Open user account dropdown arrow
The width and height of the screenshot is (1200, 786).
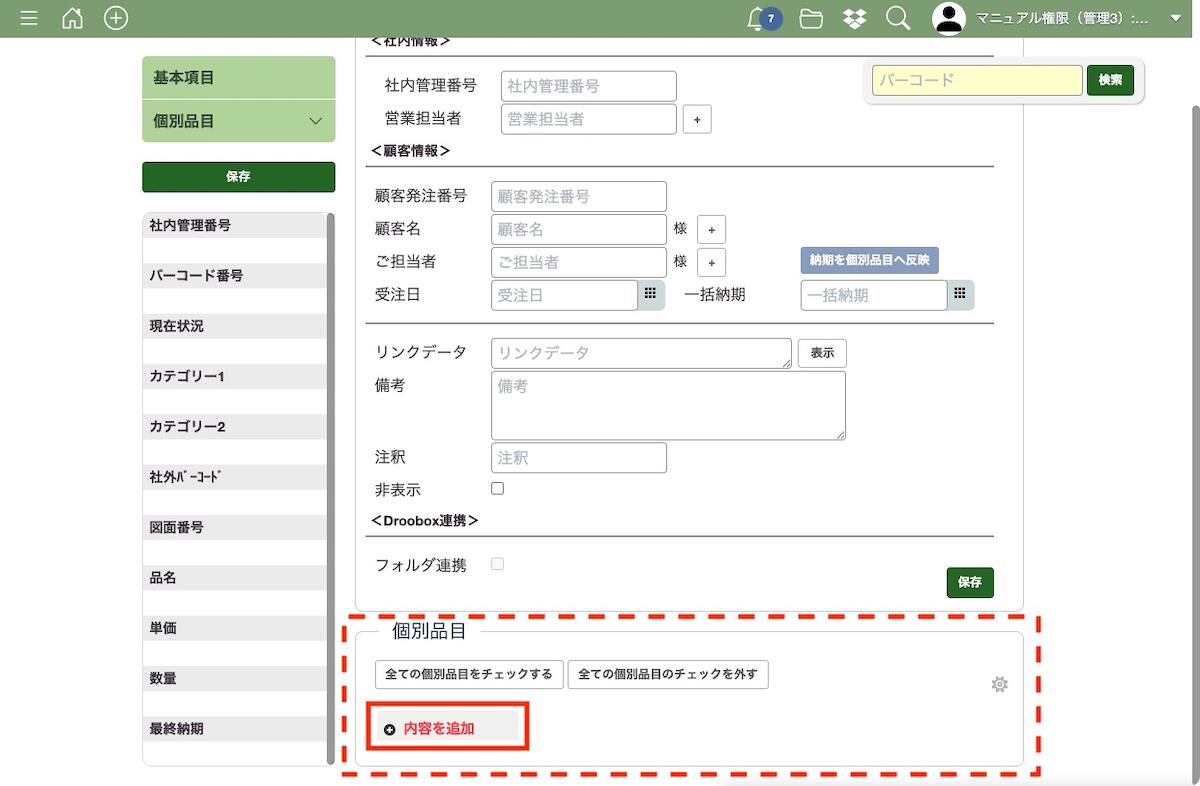(1175, 18)
